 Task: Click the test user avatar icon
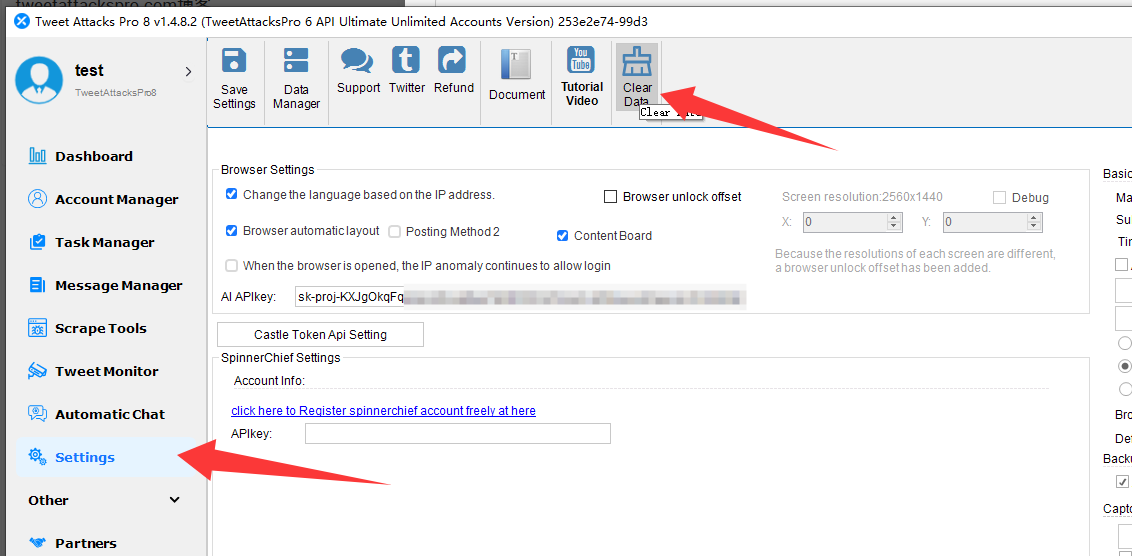(x=39, y=79)
